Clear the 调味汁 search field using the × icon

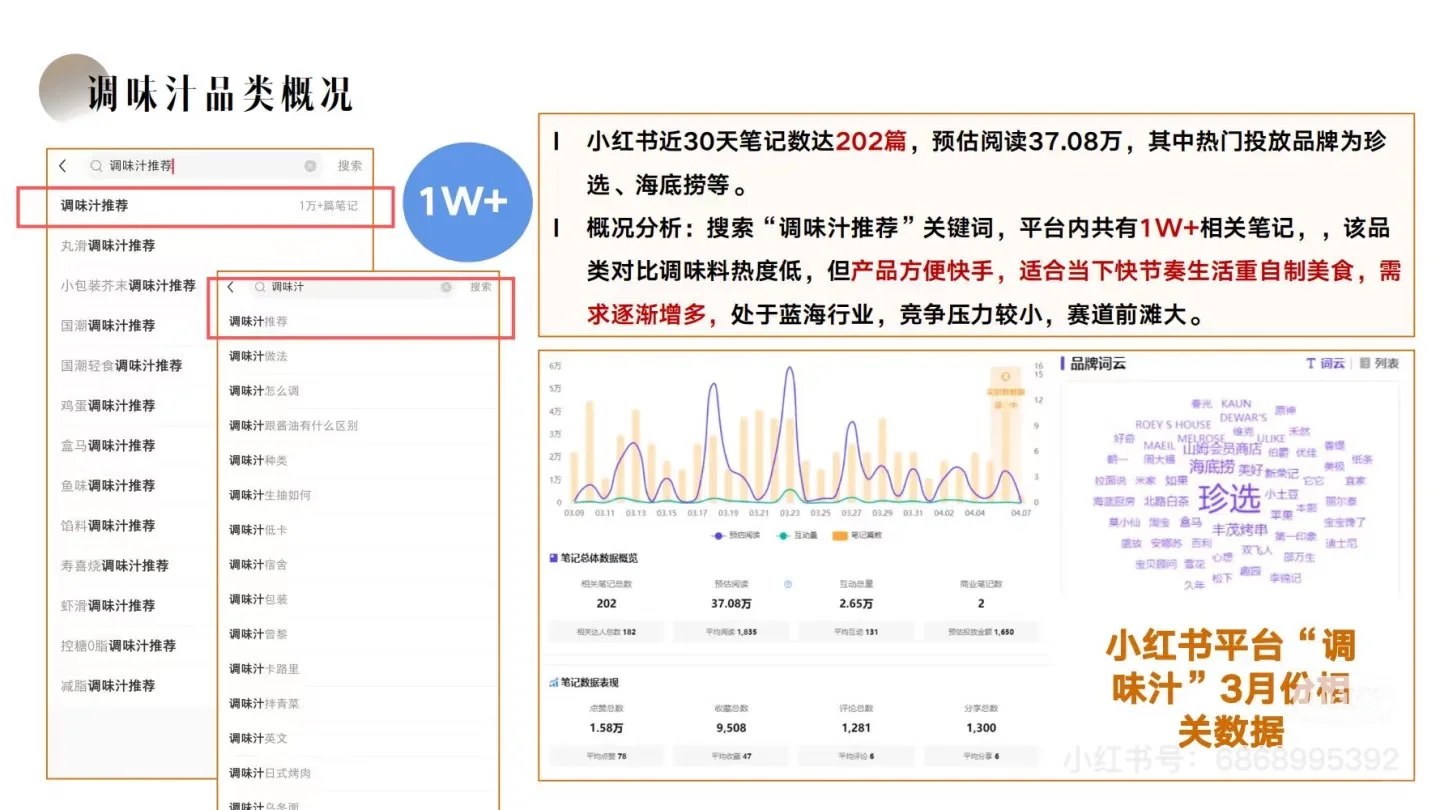pyautogui.click(x=446, y=287)
